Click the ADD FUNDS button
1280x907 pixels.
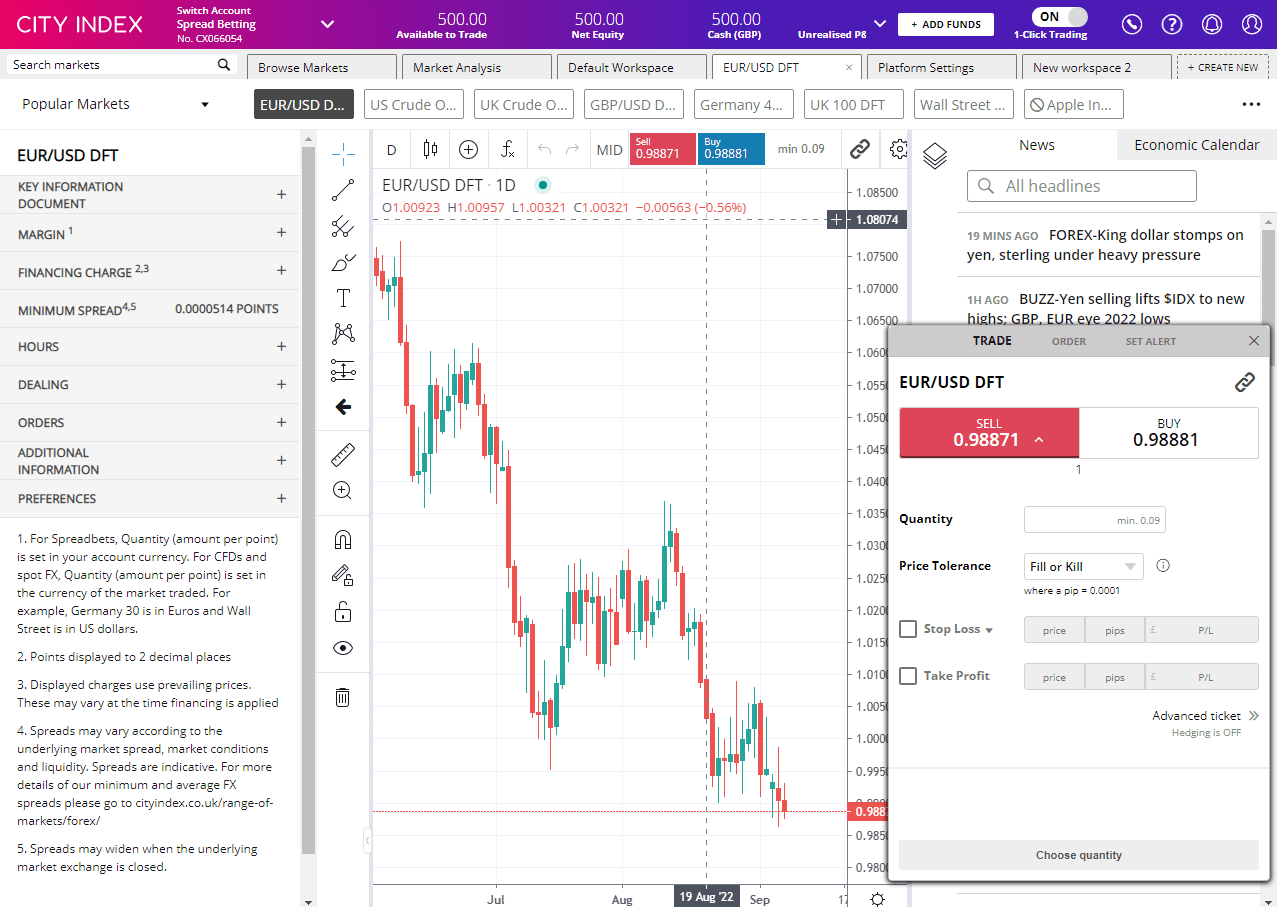pos(945,23)
